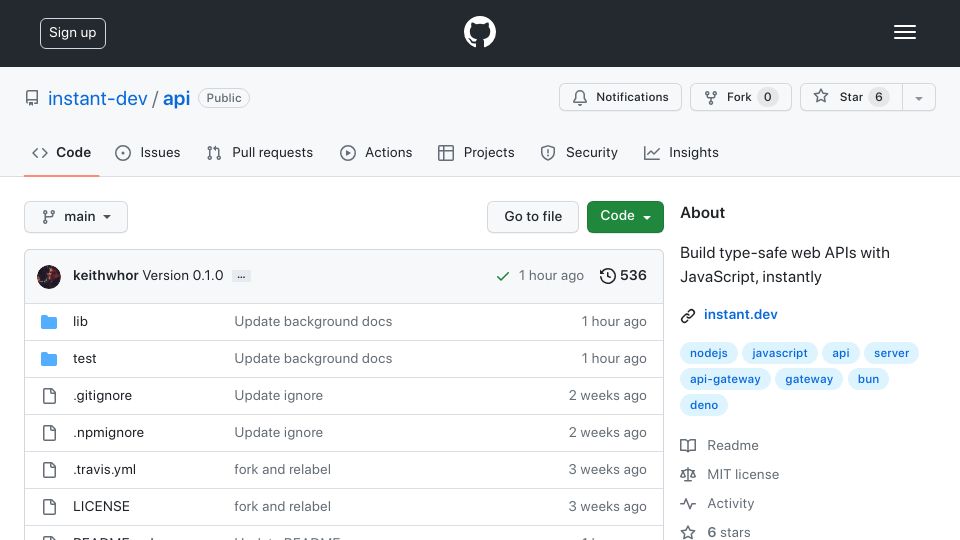
Task: Star the repository with Star button
Action: click(x=851, y=97)
